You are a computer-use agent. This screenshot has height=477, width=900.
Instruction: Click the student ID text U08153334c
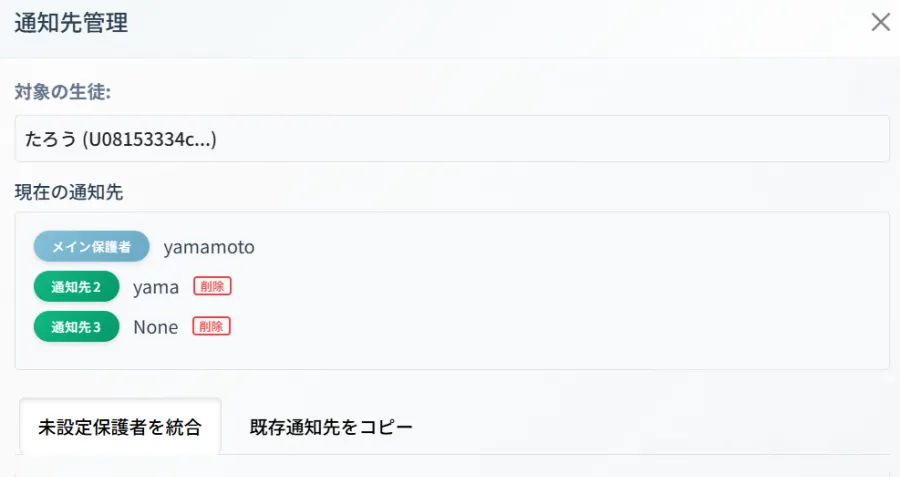150,139
